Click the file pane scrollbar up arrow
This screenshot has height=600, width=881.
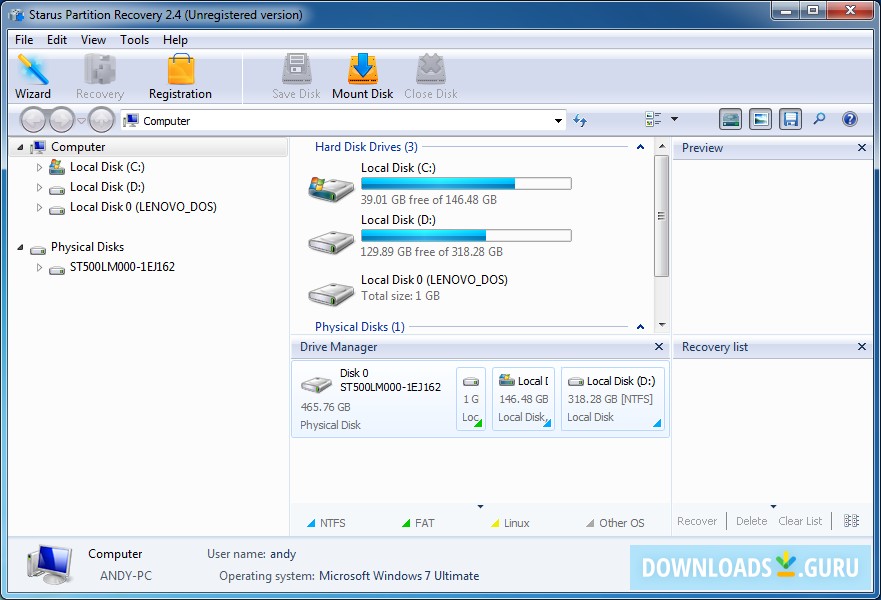(662, 146)
